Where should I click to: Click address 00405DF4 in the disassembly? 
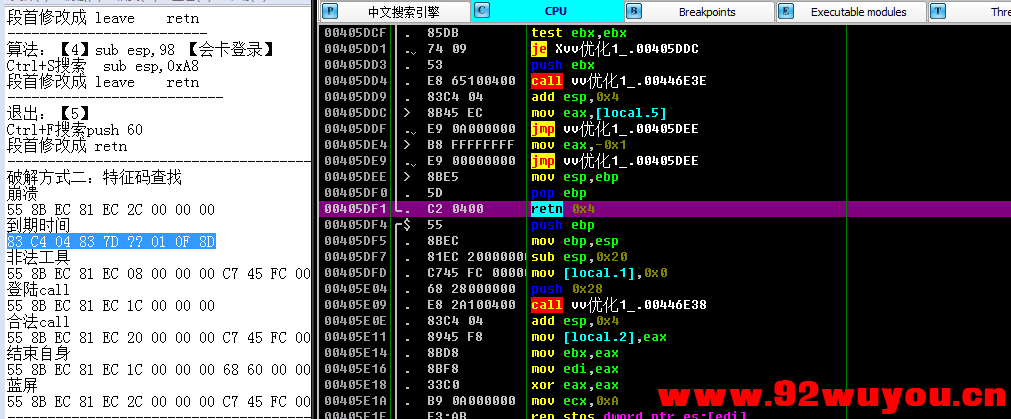coord(356,225)
